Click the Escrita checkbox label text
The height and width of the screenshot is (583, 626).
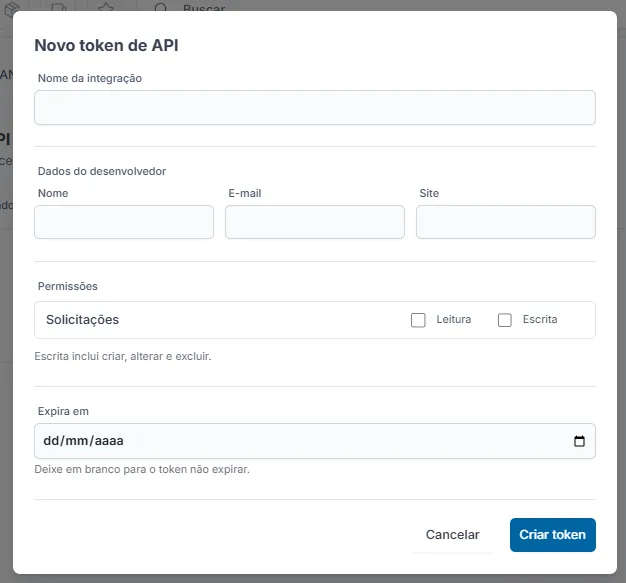(540, 319)
